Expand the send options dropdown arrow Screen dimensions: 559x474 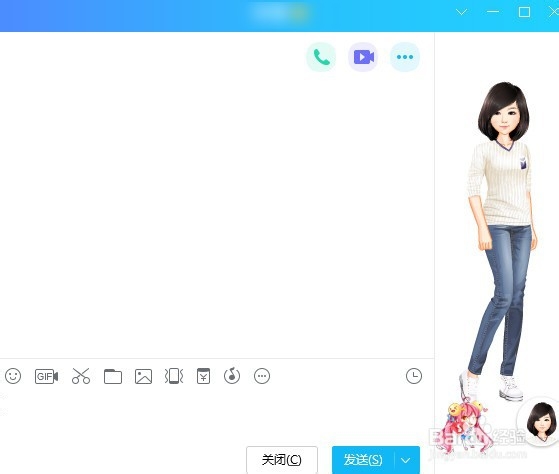pyautogui.click(x=406, y=460)
